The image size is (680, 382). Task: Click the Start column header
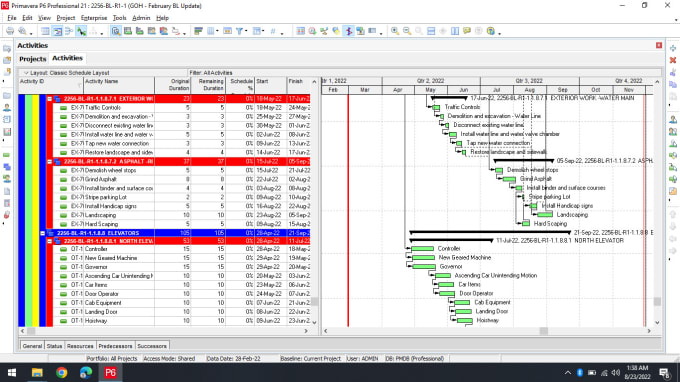pyautogui.click(x=271, y=85)
